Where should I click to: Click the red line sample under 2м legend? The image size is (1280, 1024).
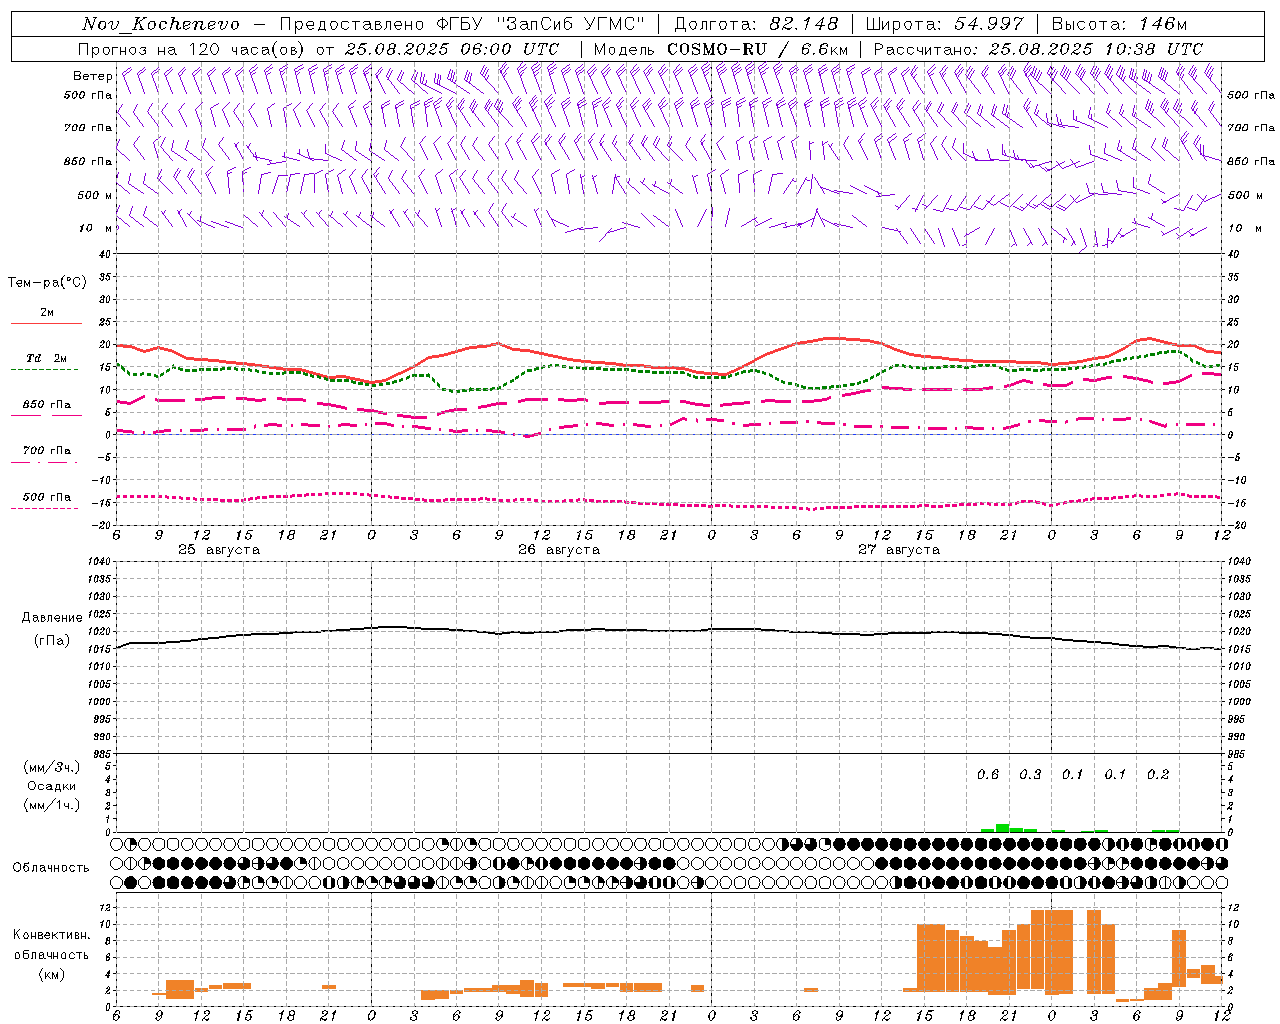pyautogui.click(x=46, y=323)
